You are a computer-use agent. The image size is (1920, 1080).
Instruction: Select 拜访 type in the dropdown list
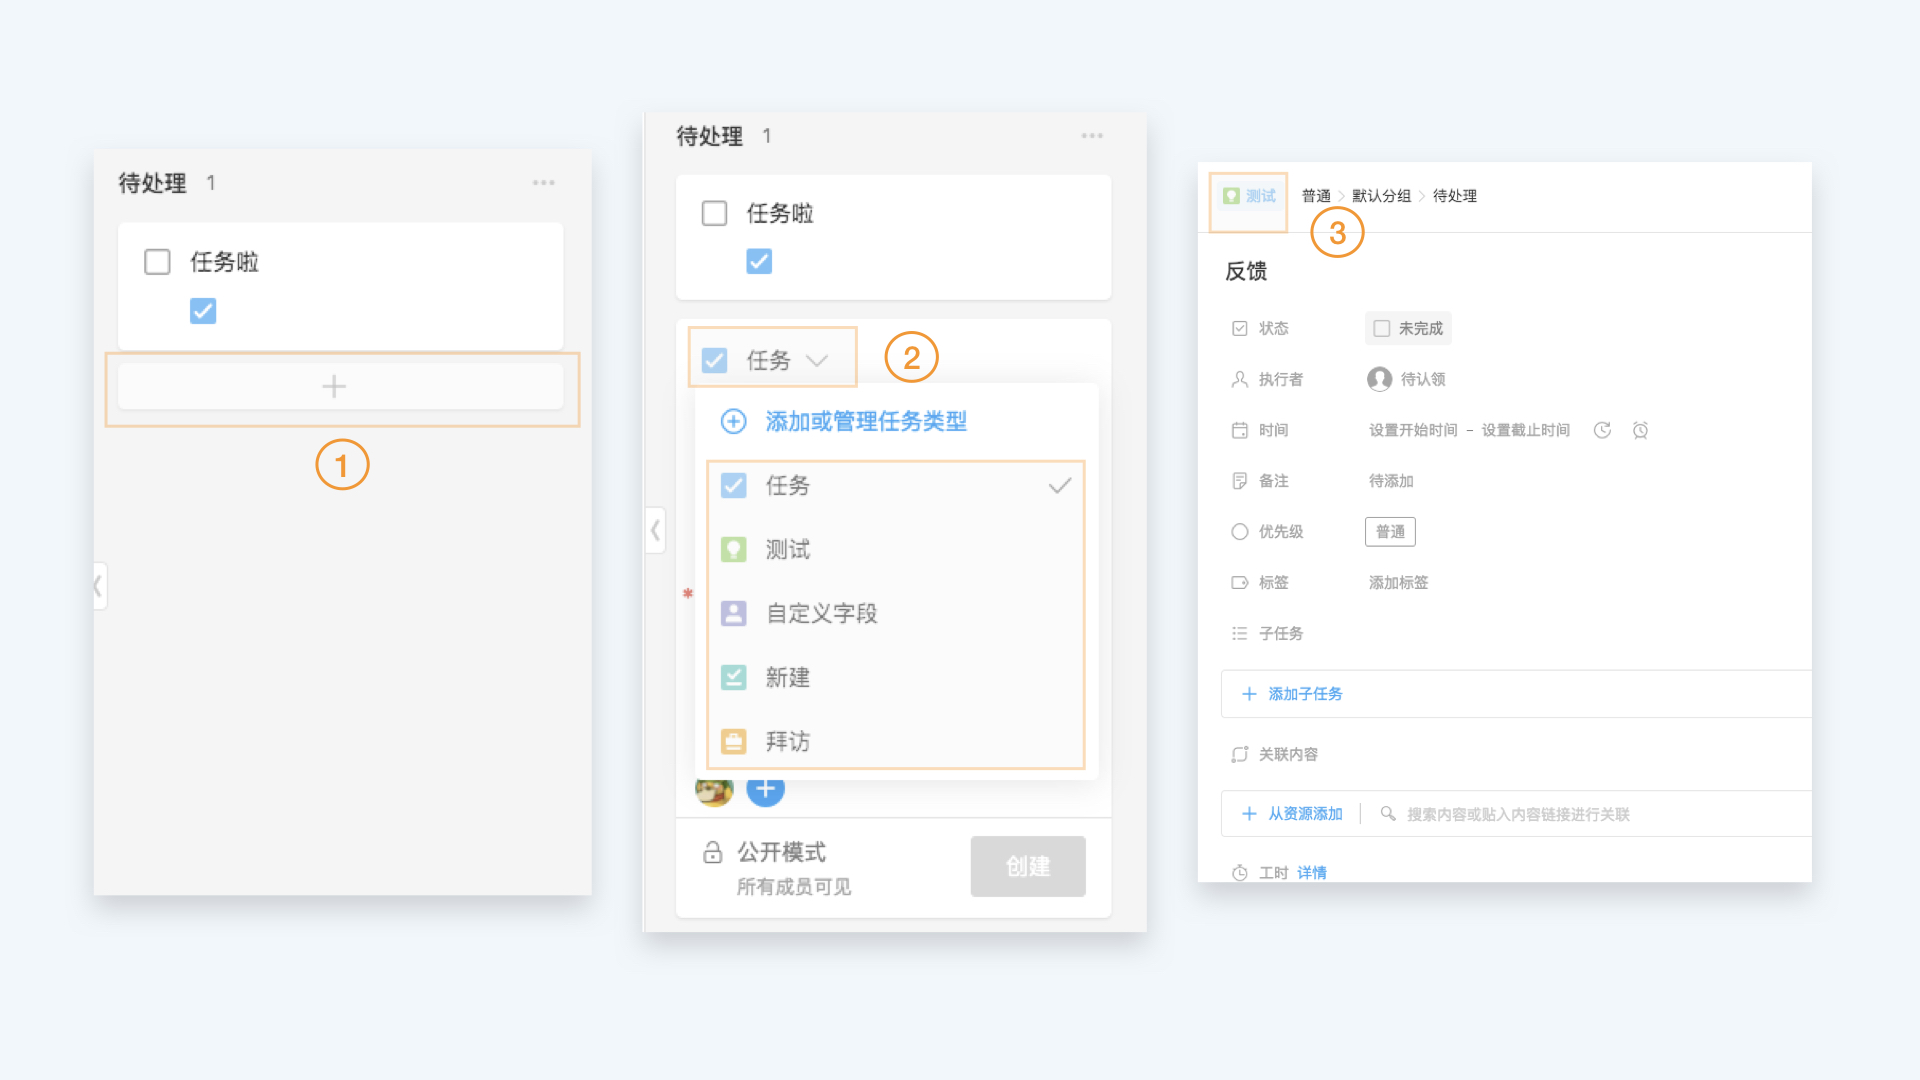point(896,742)
